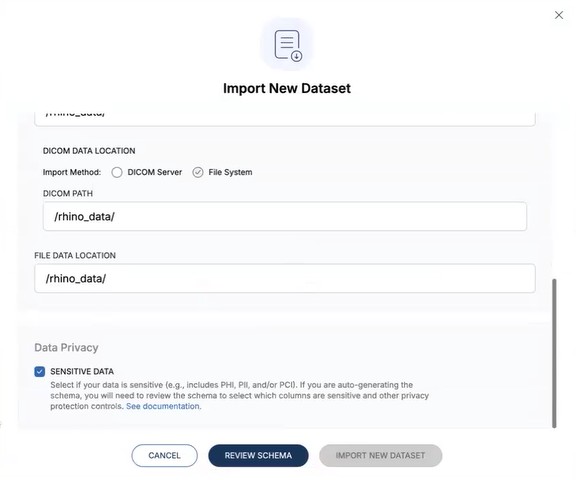This screenshot has height=480, width=576.
Task: Click the CANCEL button
Action: pyautogui.click(x=165, y=455)
